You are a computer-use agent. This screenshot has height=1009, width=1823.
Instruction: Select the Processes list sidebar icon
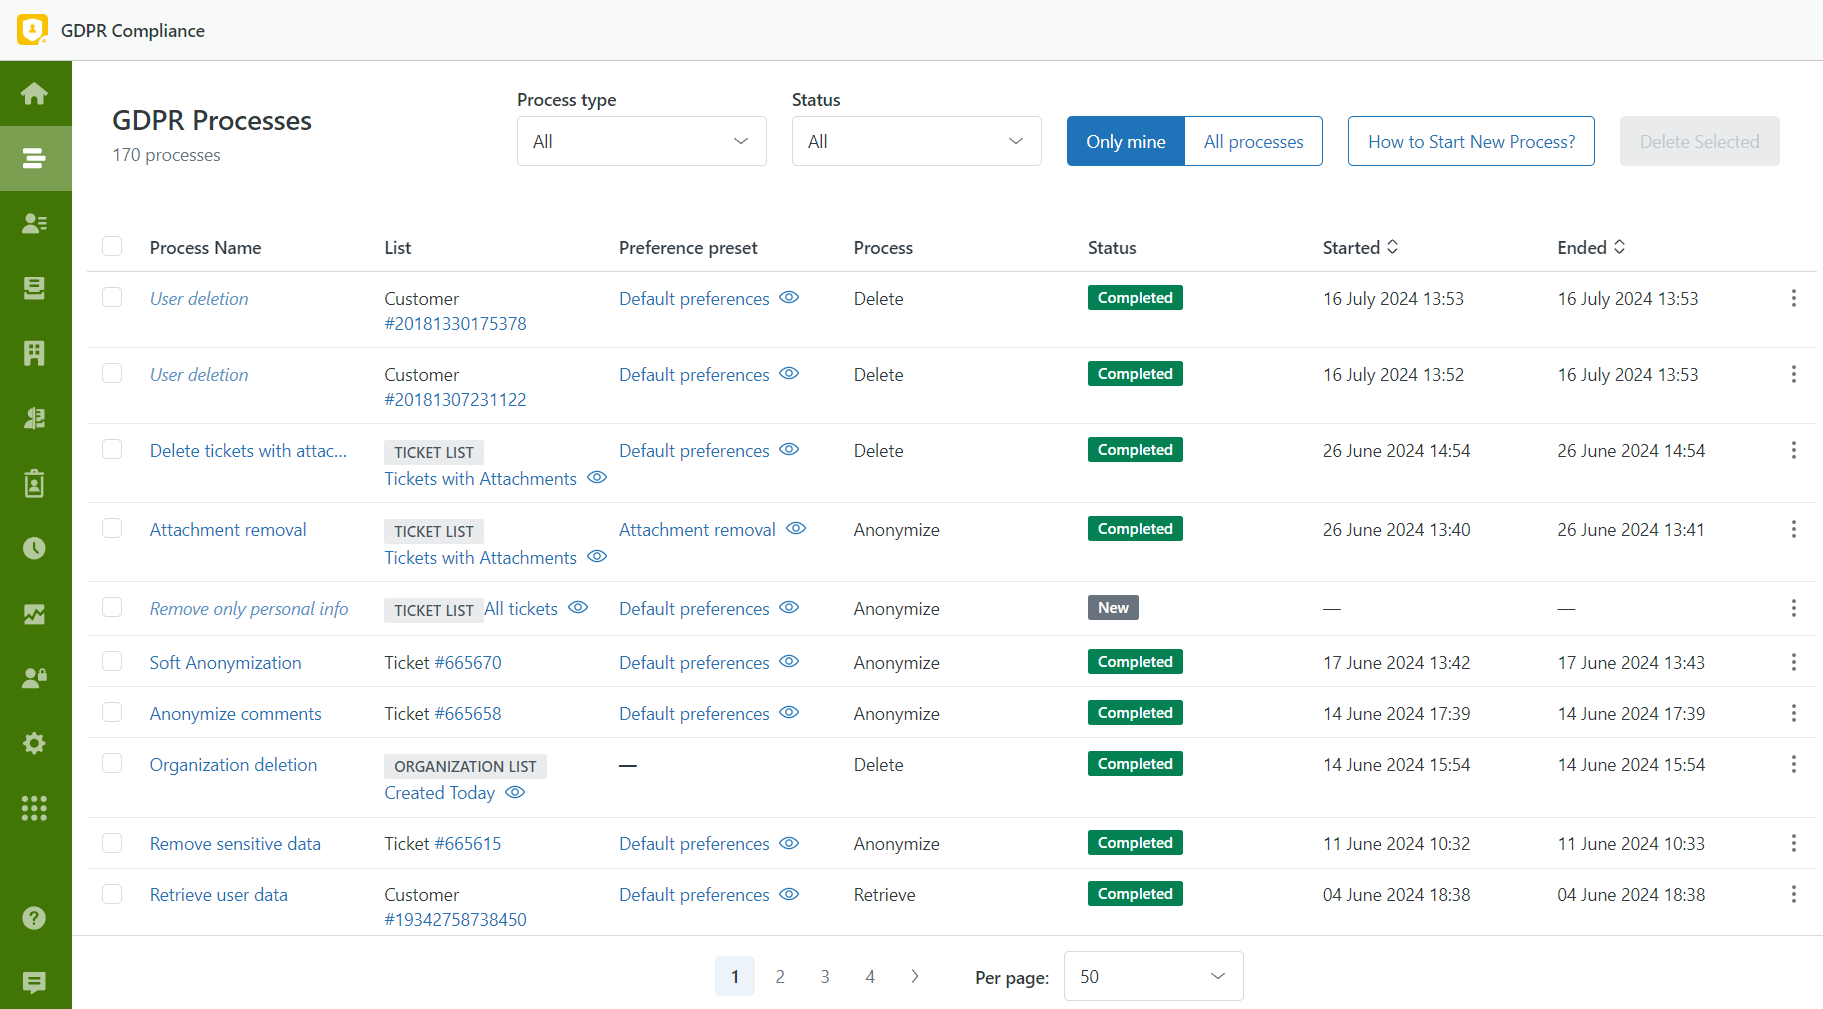(x=35, y=158)
